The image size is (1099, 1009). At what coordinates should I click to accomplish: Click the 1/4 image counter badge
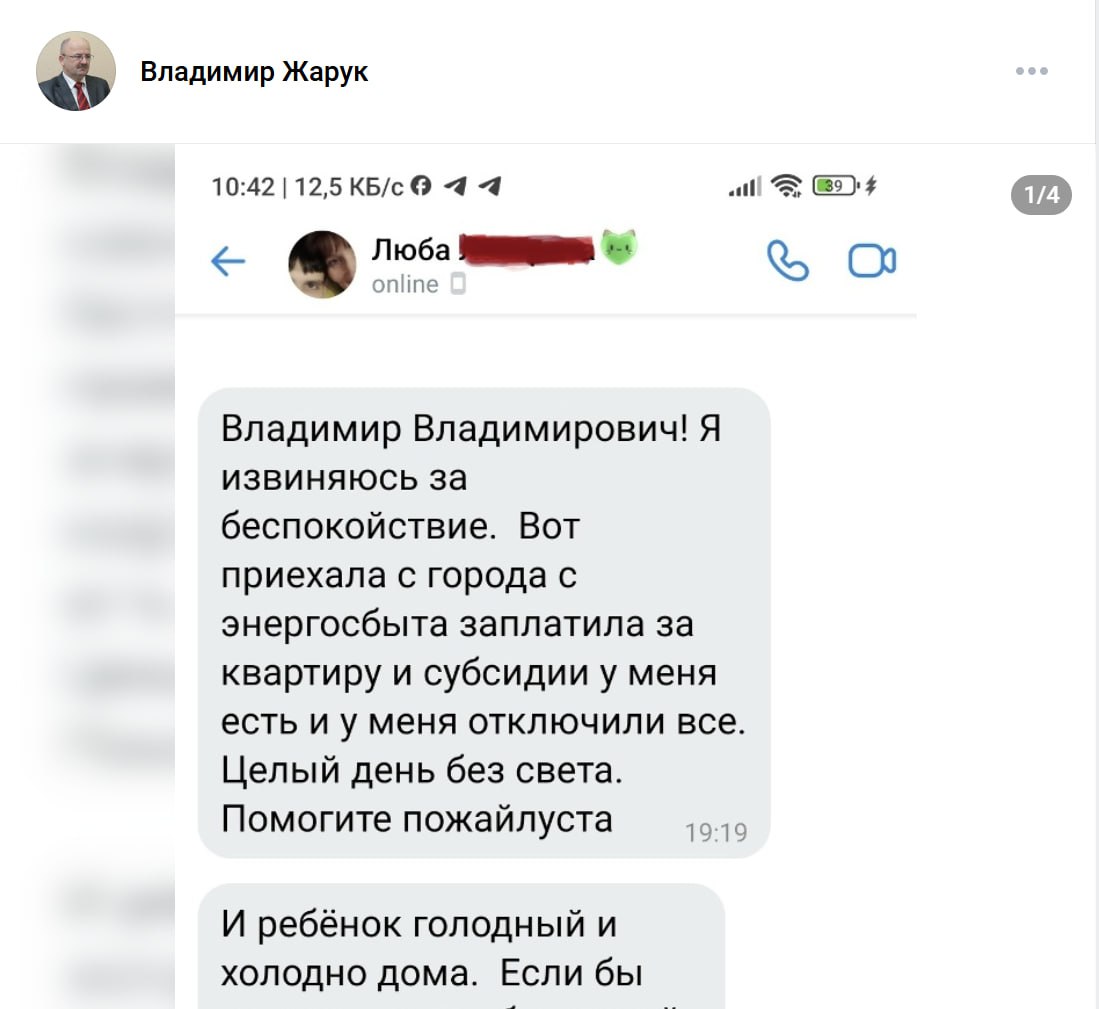tap(1042, 195)
